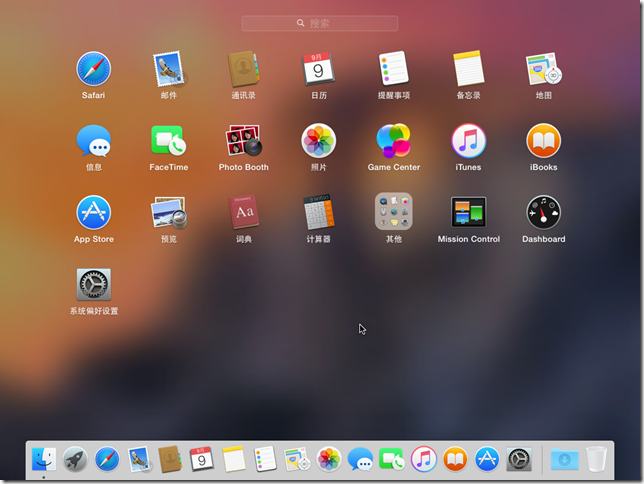Open Downloads folder in the Dock
The height and width of the screenshot is (484, 644).
[x=565, y=459]
